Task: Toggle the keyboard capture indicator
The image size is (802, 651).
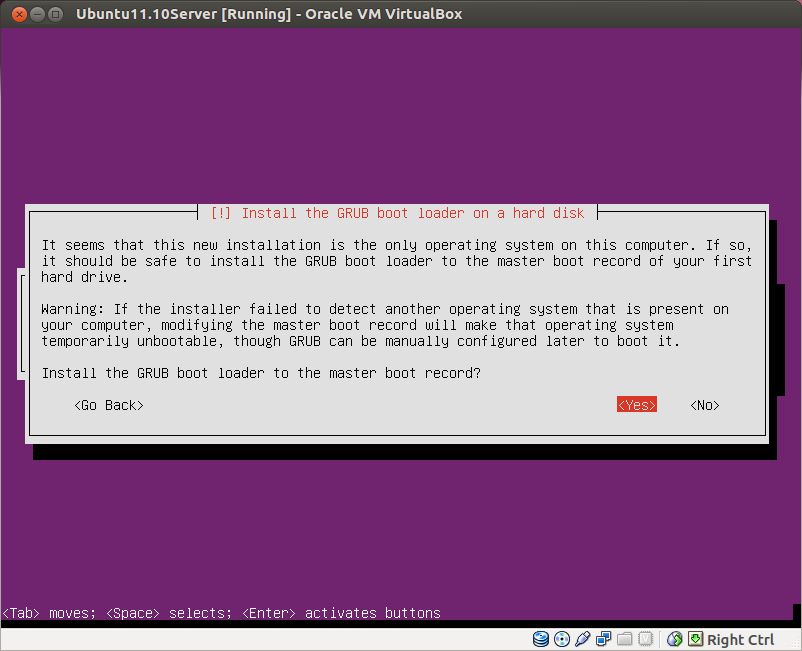Action: click(693, 639)
